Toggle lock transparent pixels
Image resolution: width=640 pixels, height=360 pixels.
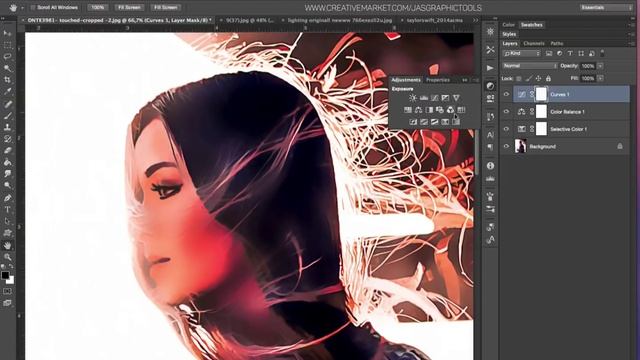pos(519,78)
